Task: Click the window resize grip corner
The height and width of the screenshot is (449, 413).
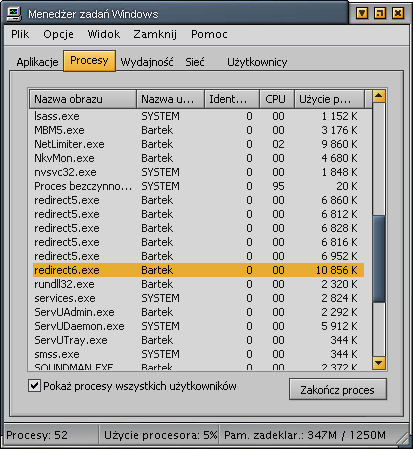Action: 404,440
